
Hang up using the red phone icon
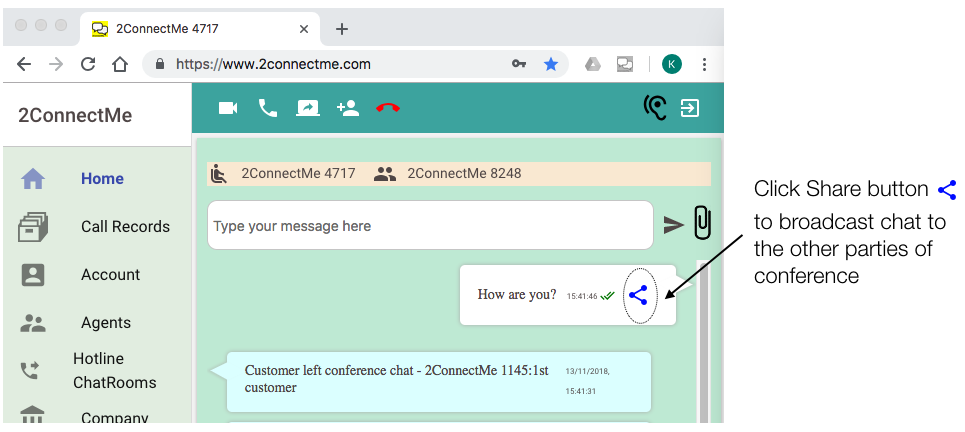(x=388, y=108)
